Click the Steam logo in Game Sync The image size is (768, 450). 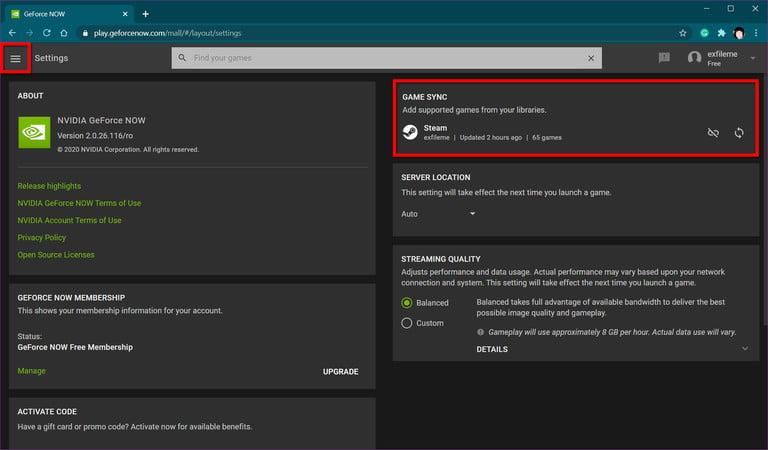(x=410, y=132)
